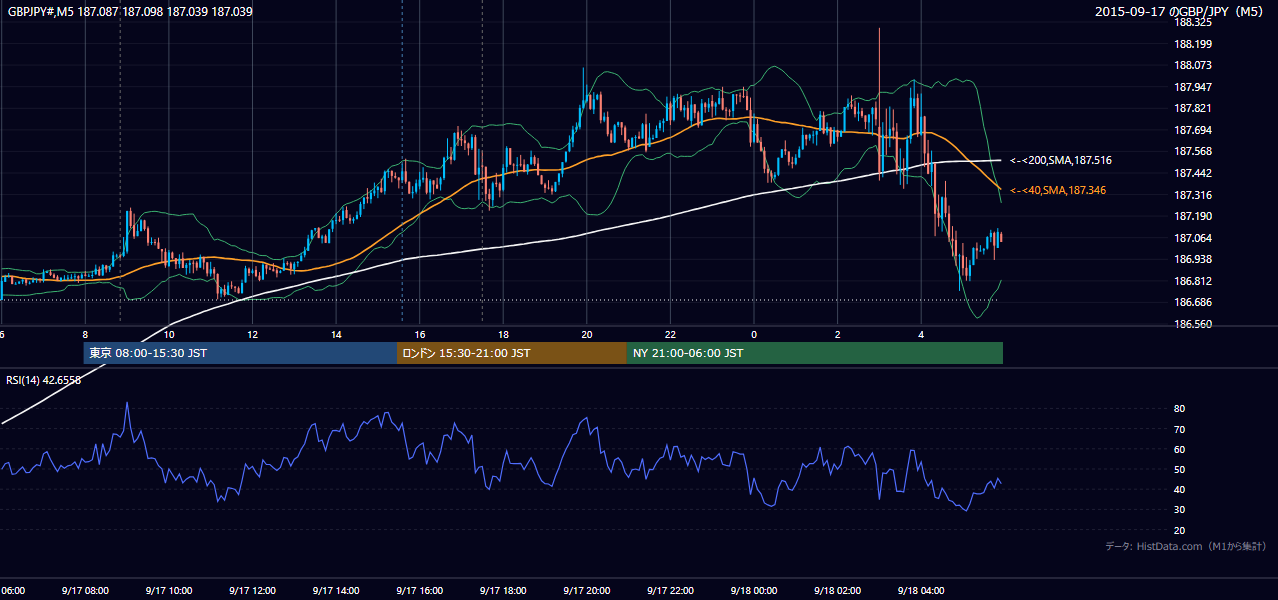Viewport: 1278px width, 600px height.
Task: Click hour label 16 under price chart
Action: tap(420, 335)
